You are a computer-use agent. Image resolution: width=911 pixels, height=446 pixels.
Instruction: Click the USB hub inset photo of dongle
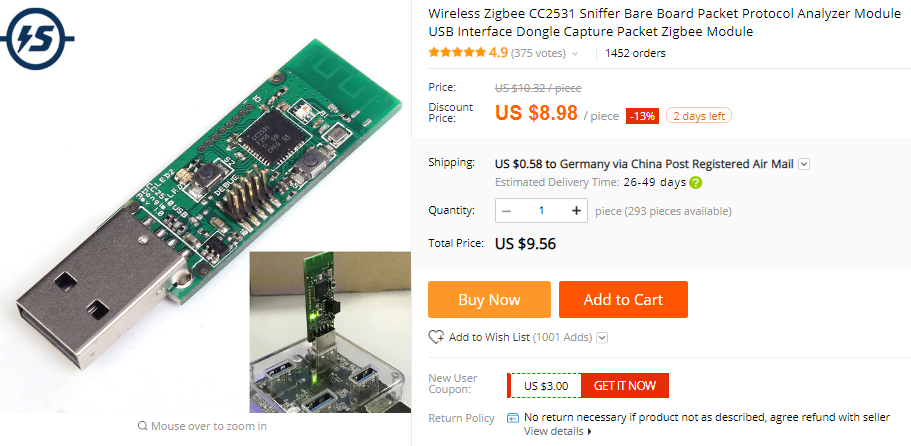(x=329, y=332)
